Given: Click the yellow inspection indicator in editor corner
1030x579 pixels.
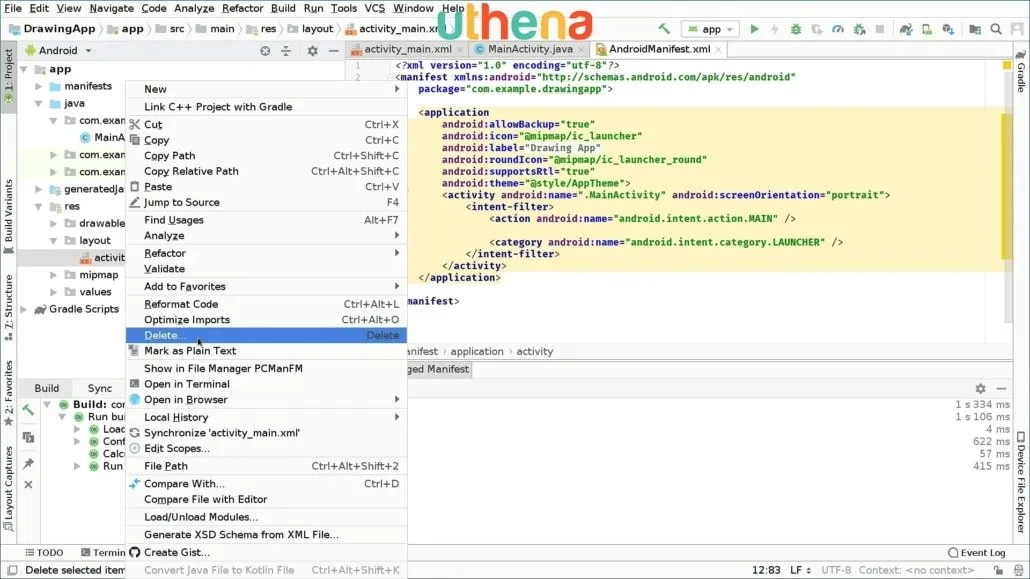Looking at the screenshot, I should [1007, 66].
